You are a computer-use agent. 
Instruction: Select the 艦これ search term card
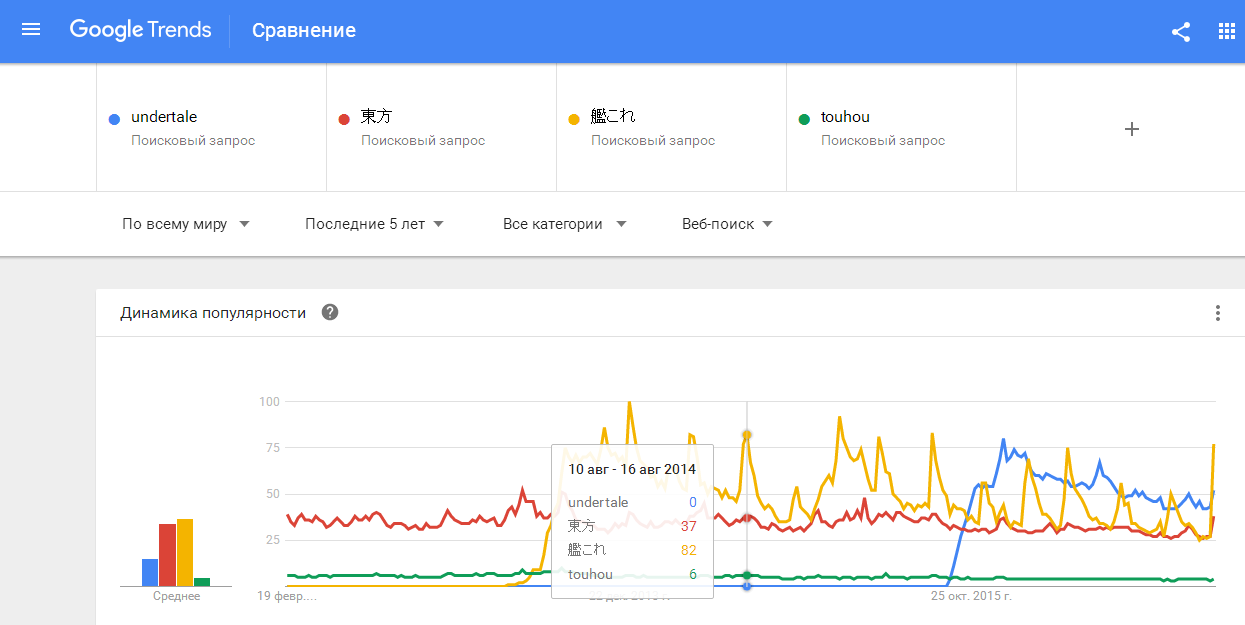pos(671,128)
